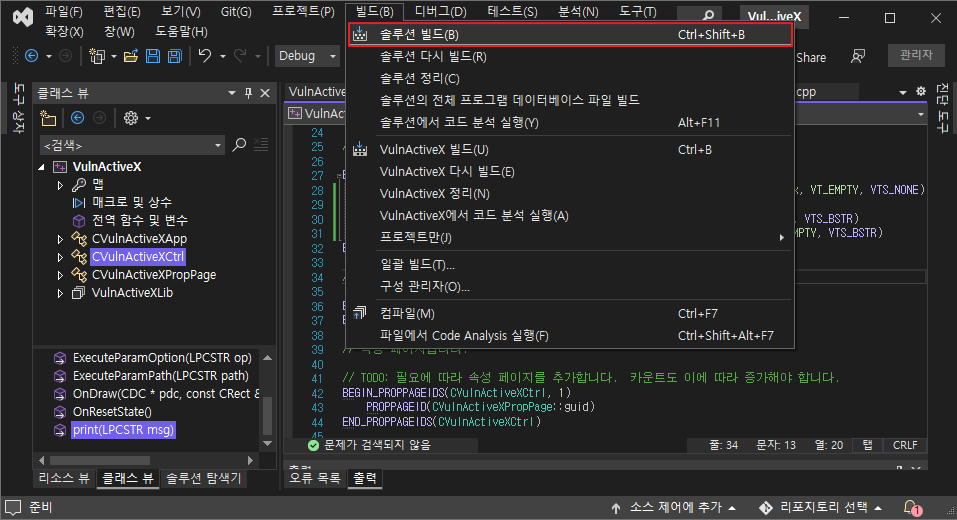Expand the VulnActiveXLib node
Viewport: 957px width, 520px height.
[x=60, y=294]
